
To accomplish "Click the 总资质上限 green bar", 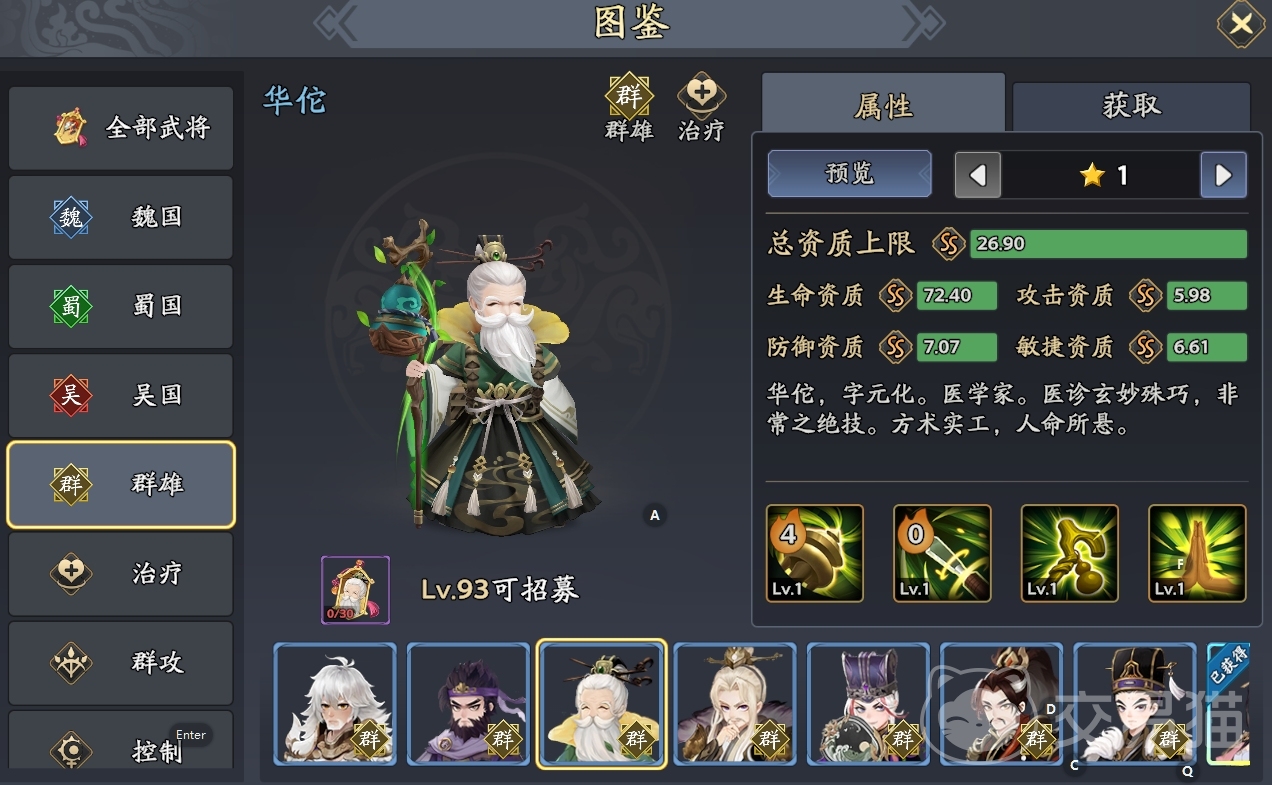I will [x=1108, y=243].
